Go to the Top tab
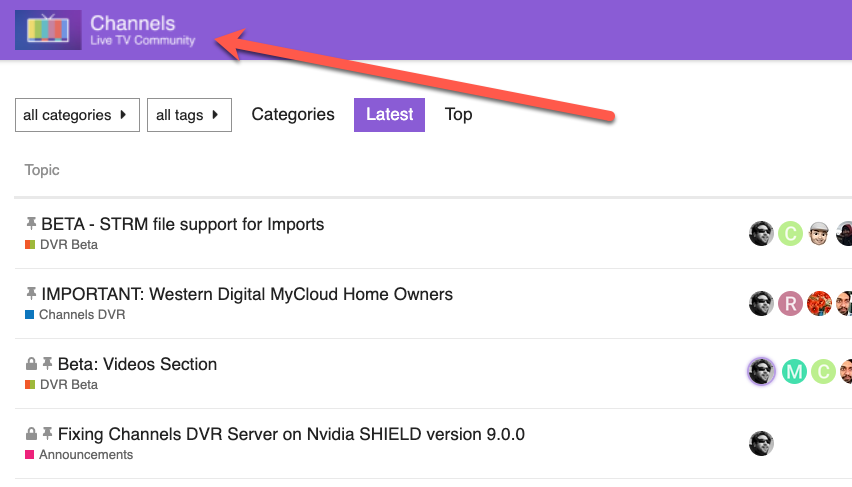This screenshot has height=487, width=852. [x=459, y=114]
